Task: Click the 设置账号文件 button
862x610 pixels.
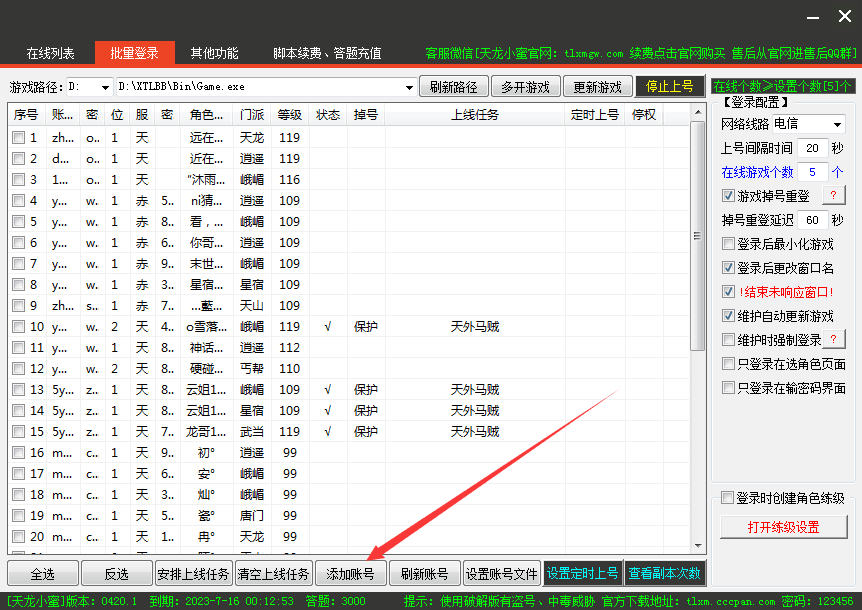Action: 501,574
